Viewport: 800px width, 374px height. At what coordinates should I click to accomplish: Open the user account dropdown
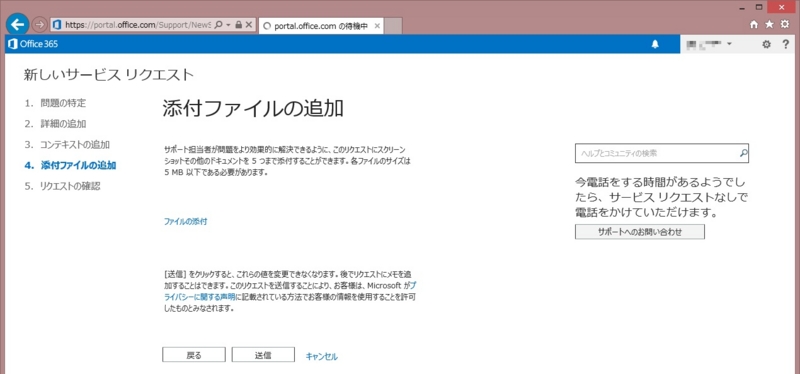coord(710,44)
